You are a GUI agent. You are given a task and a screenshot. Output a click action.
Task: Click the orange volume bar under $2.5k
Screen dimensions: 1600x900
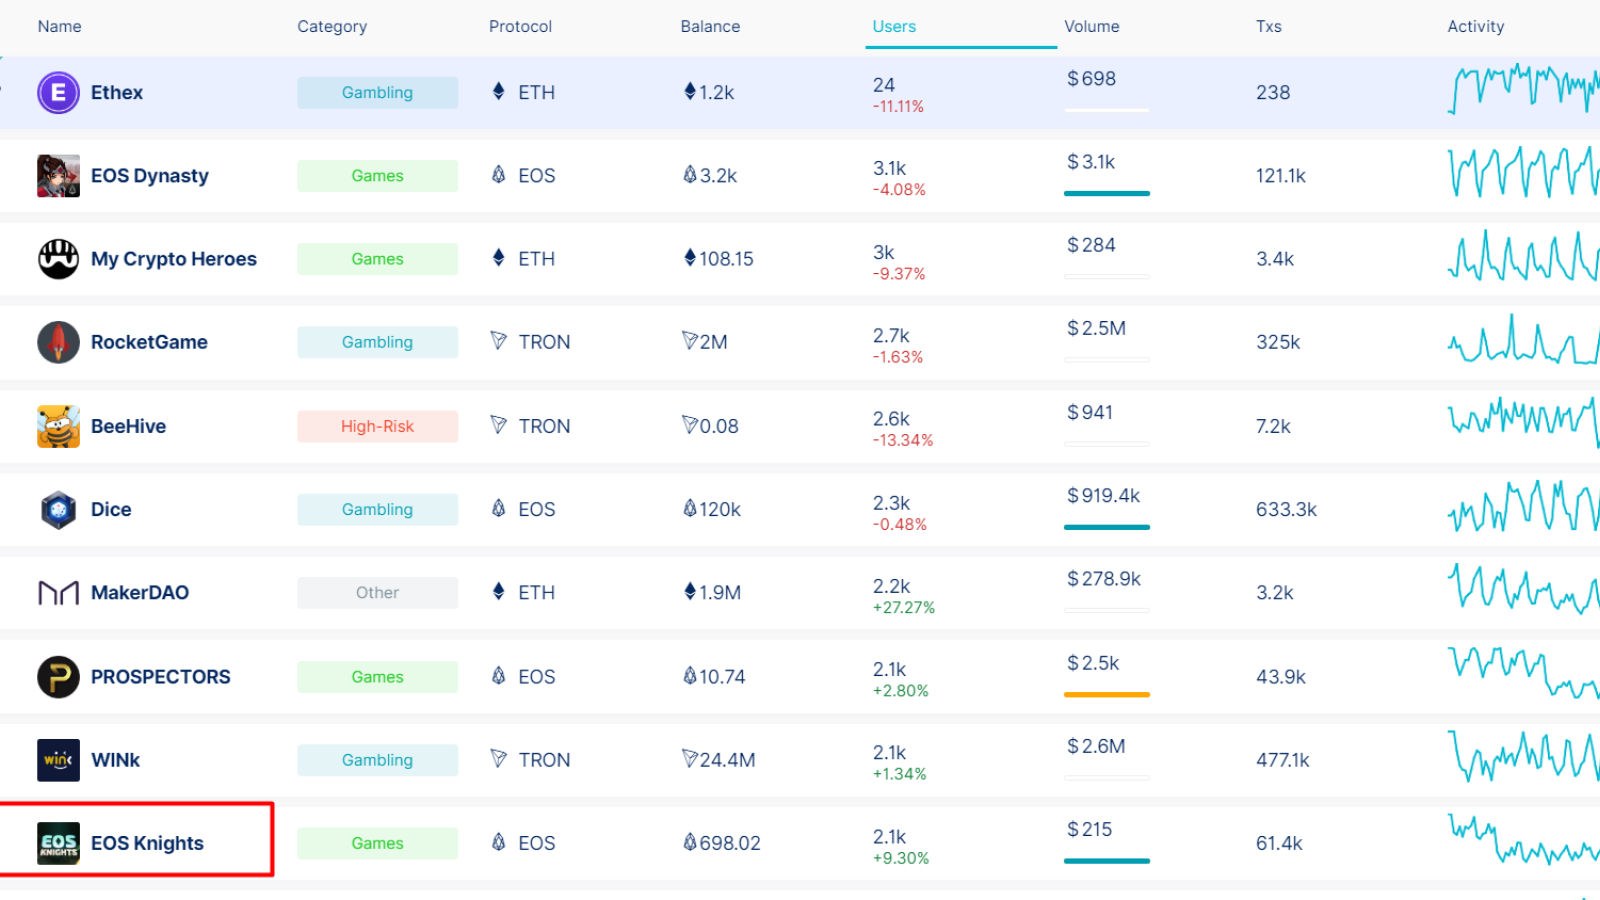(x=1107, y=694)
